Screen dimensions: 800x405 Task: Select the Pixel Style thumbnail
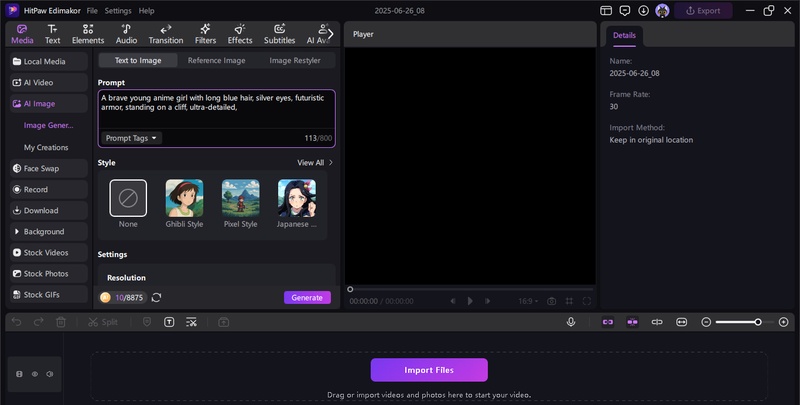pyautogui.click(x=240, y=198)
